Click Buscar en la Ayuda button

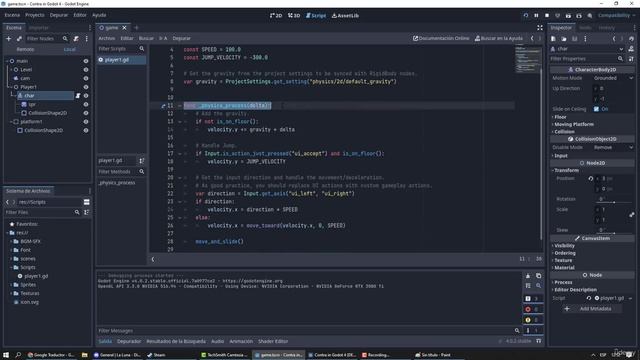498,38
